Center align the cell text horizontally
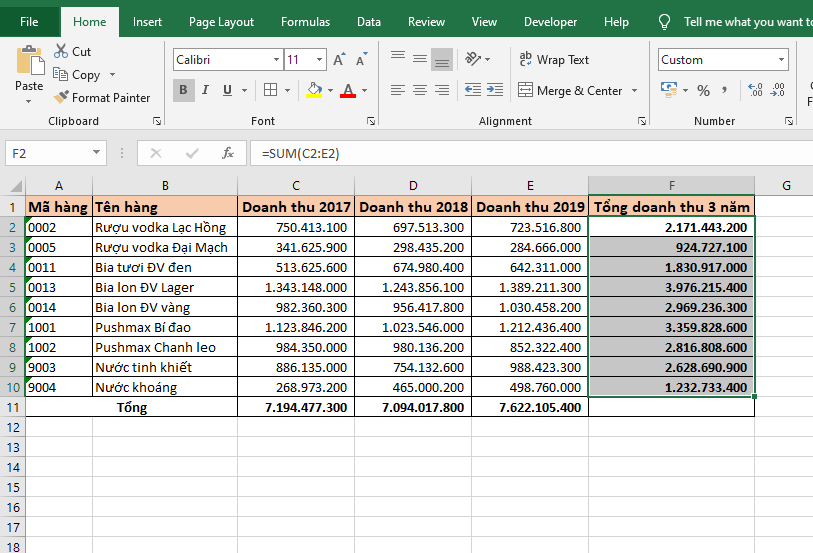 coord(419,91)
